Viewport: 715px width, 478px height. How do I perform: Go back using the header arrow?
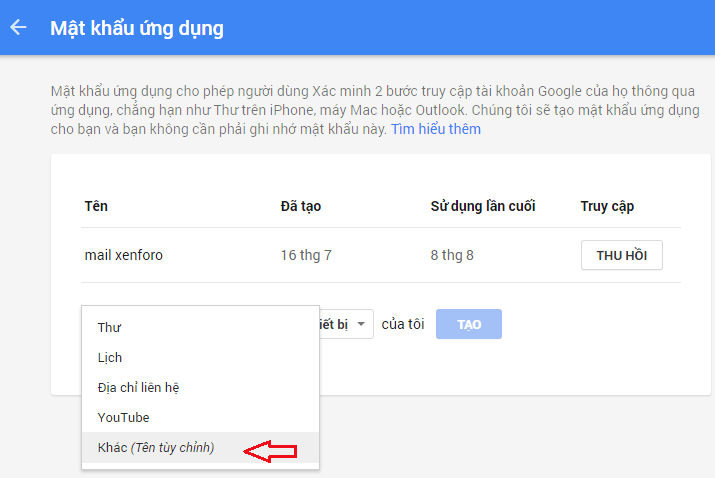[18, 27]
